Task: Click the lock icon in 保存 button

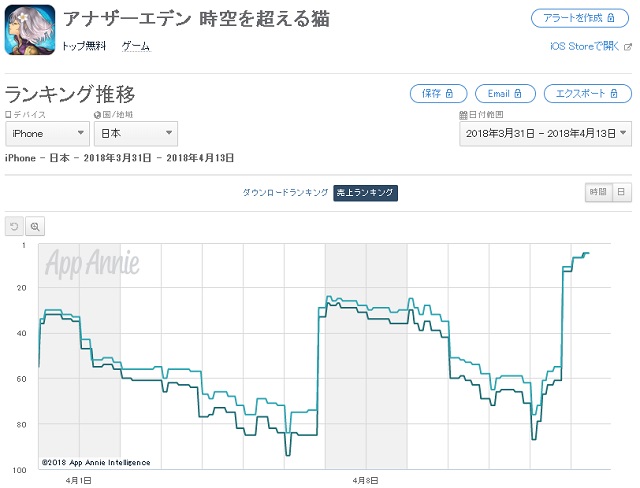Action: [449, 93]
